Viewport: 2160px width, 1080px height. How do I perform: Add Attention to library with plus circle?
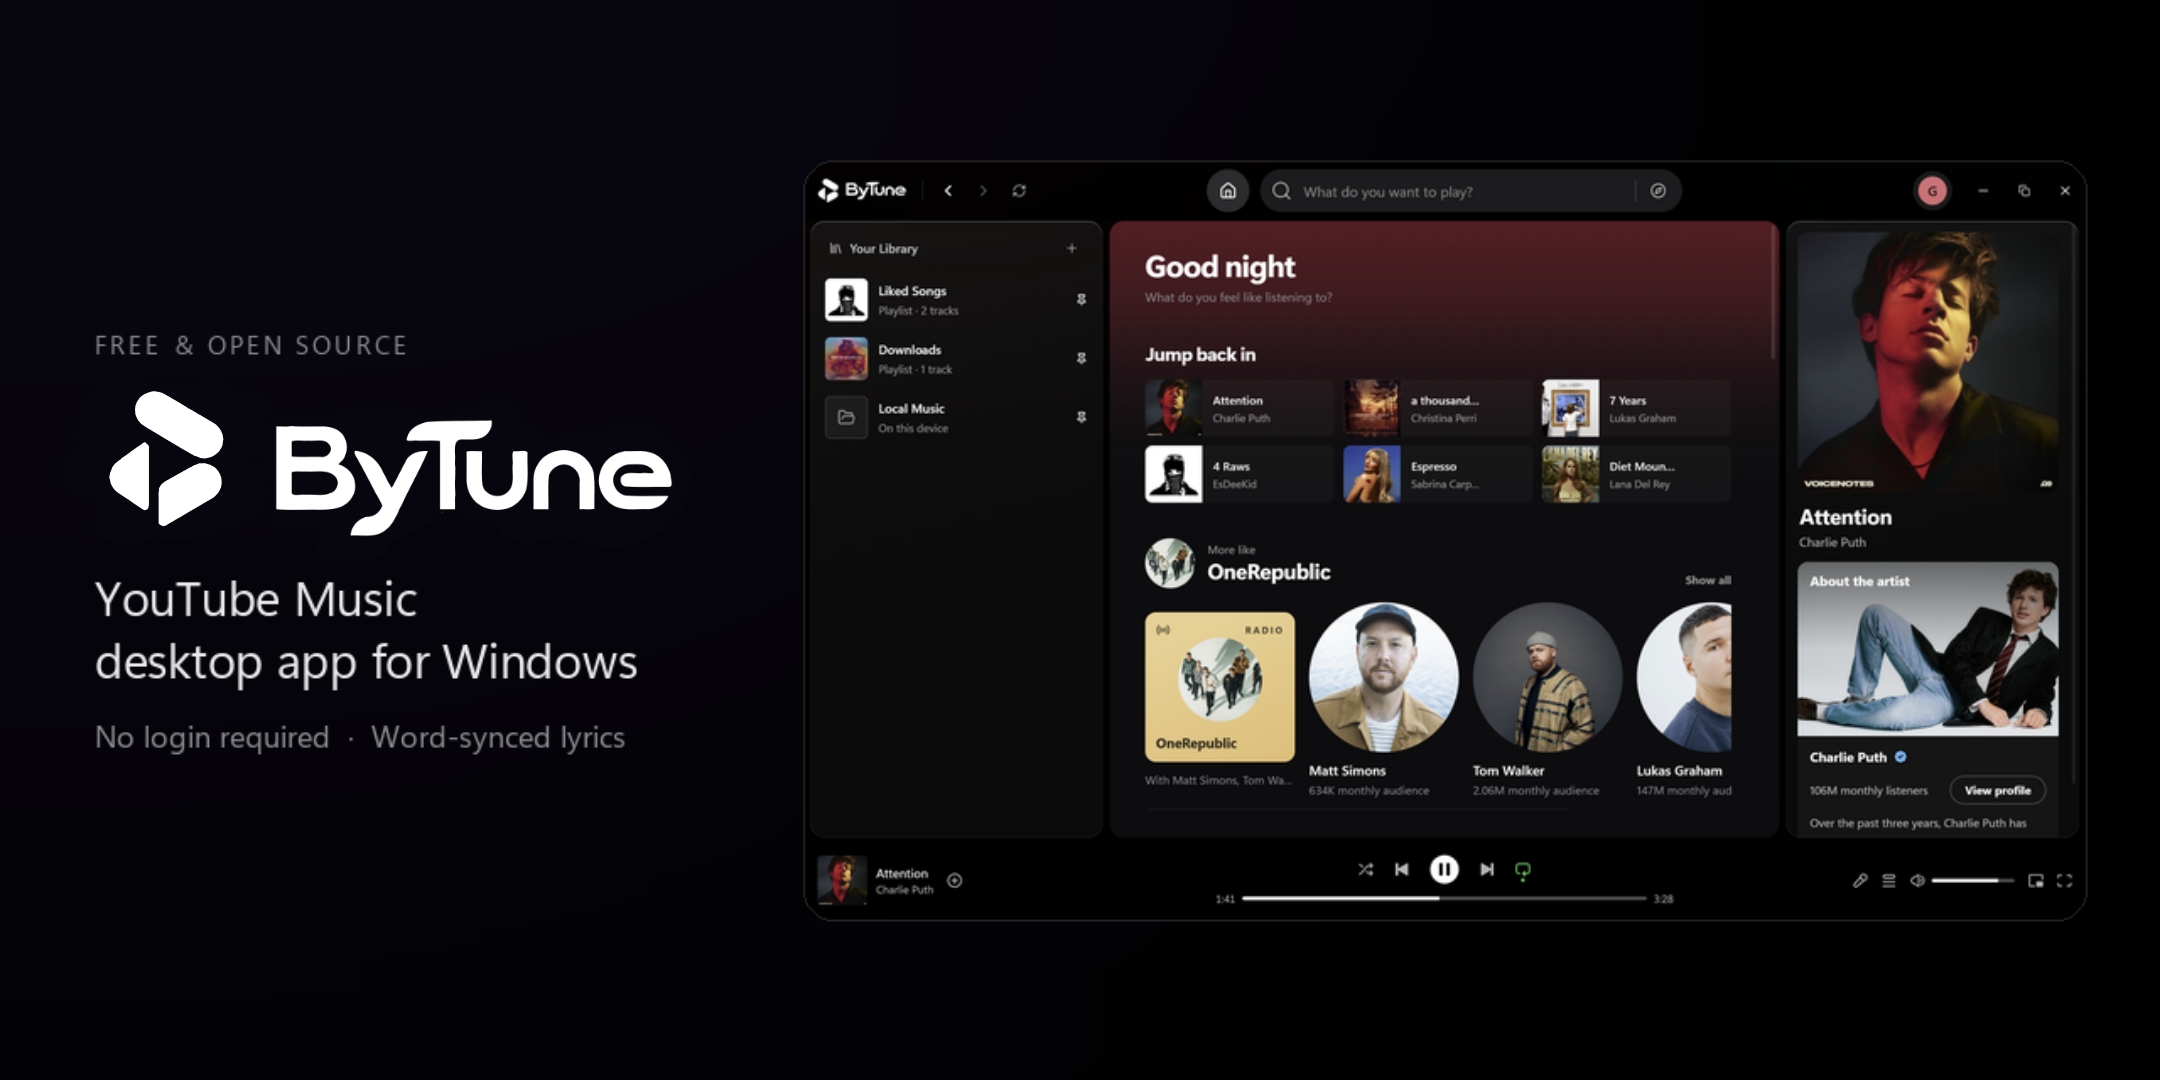tap(955, 880)
